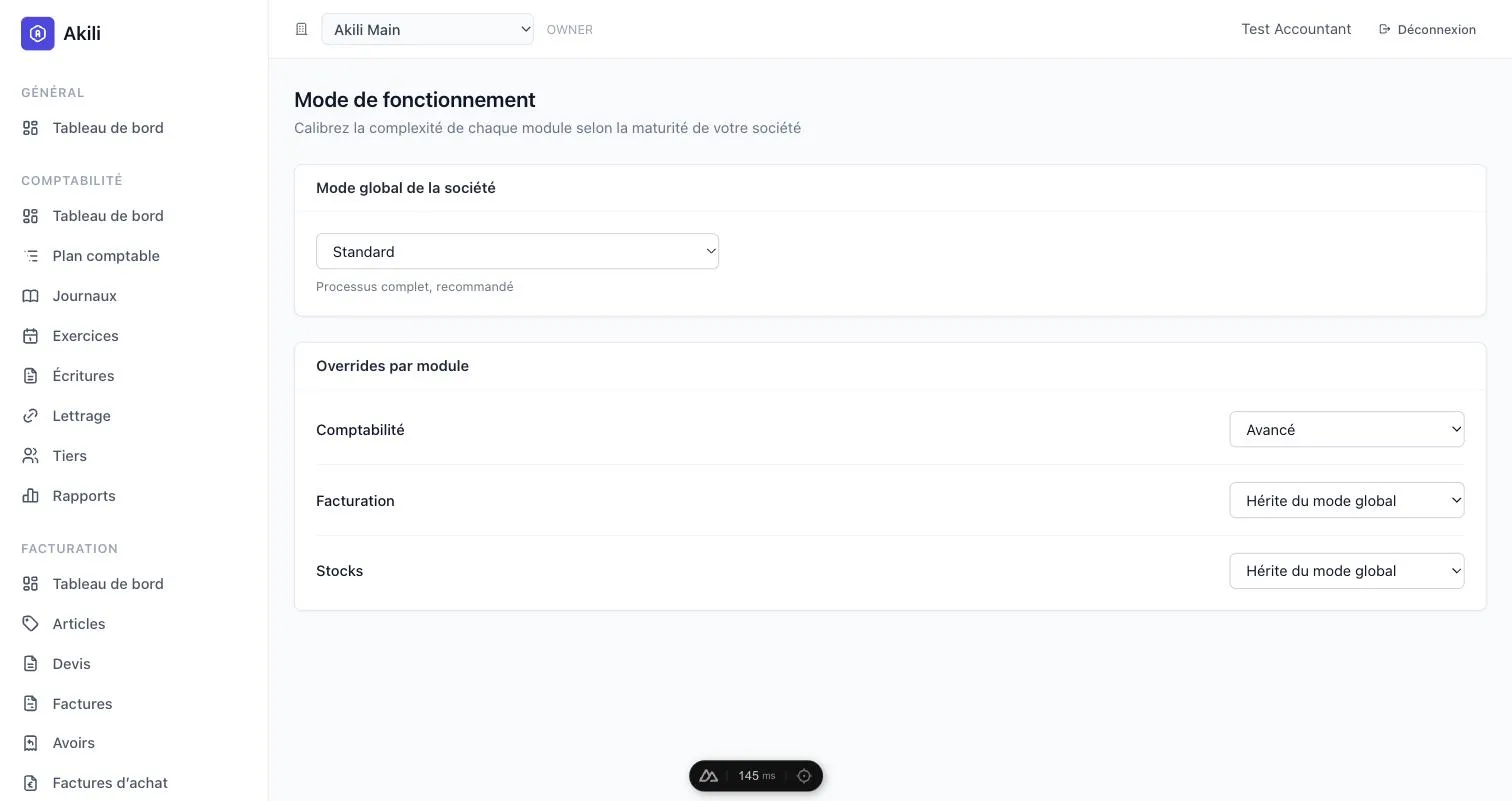This screenshot has height=801, width=1512.
Task: Click the Lettrage link icon
Action: tap(31, 416)
